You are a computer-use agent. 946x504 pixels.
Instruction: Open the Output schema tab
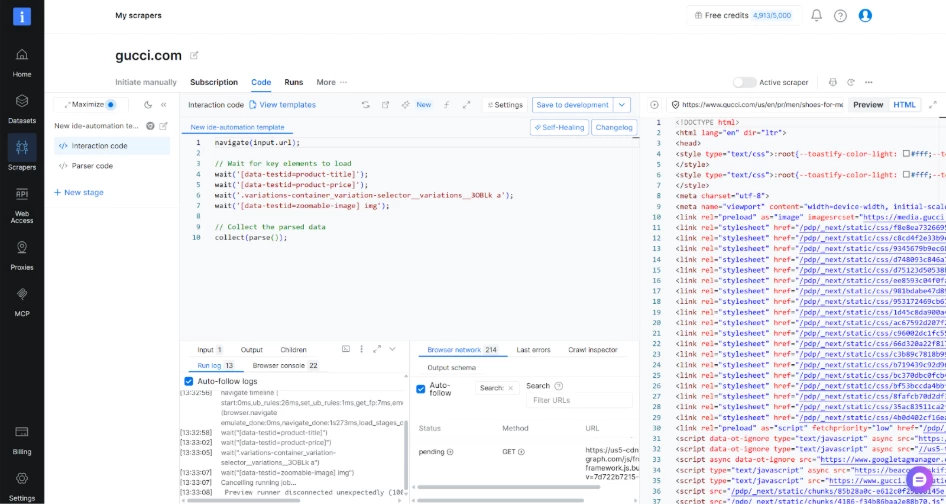(x=451, y=367)
